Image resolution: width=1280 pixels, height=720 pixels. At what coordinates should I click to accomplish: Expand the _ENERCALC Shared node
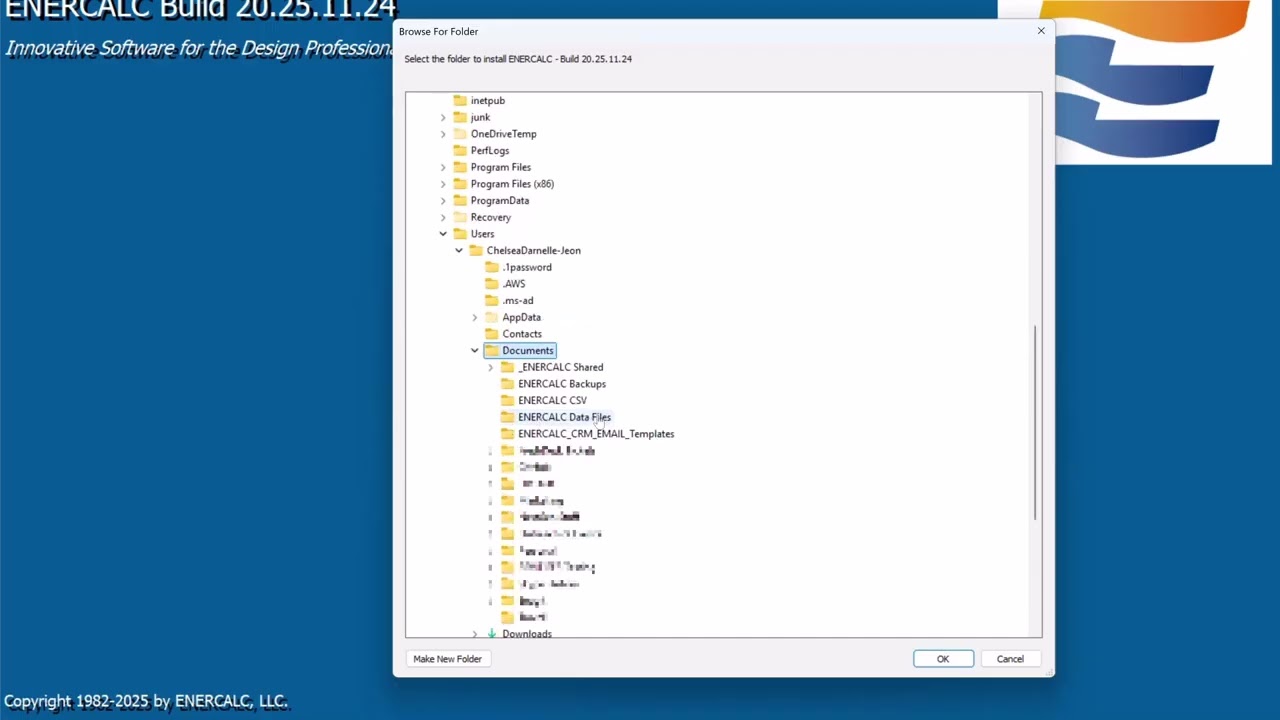tap(491, 367)
